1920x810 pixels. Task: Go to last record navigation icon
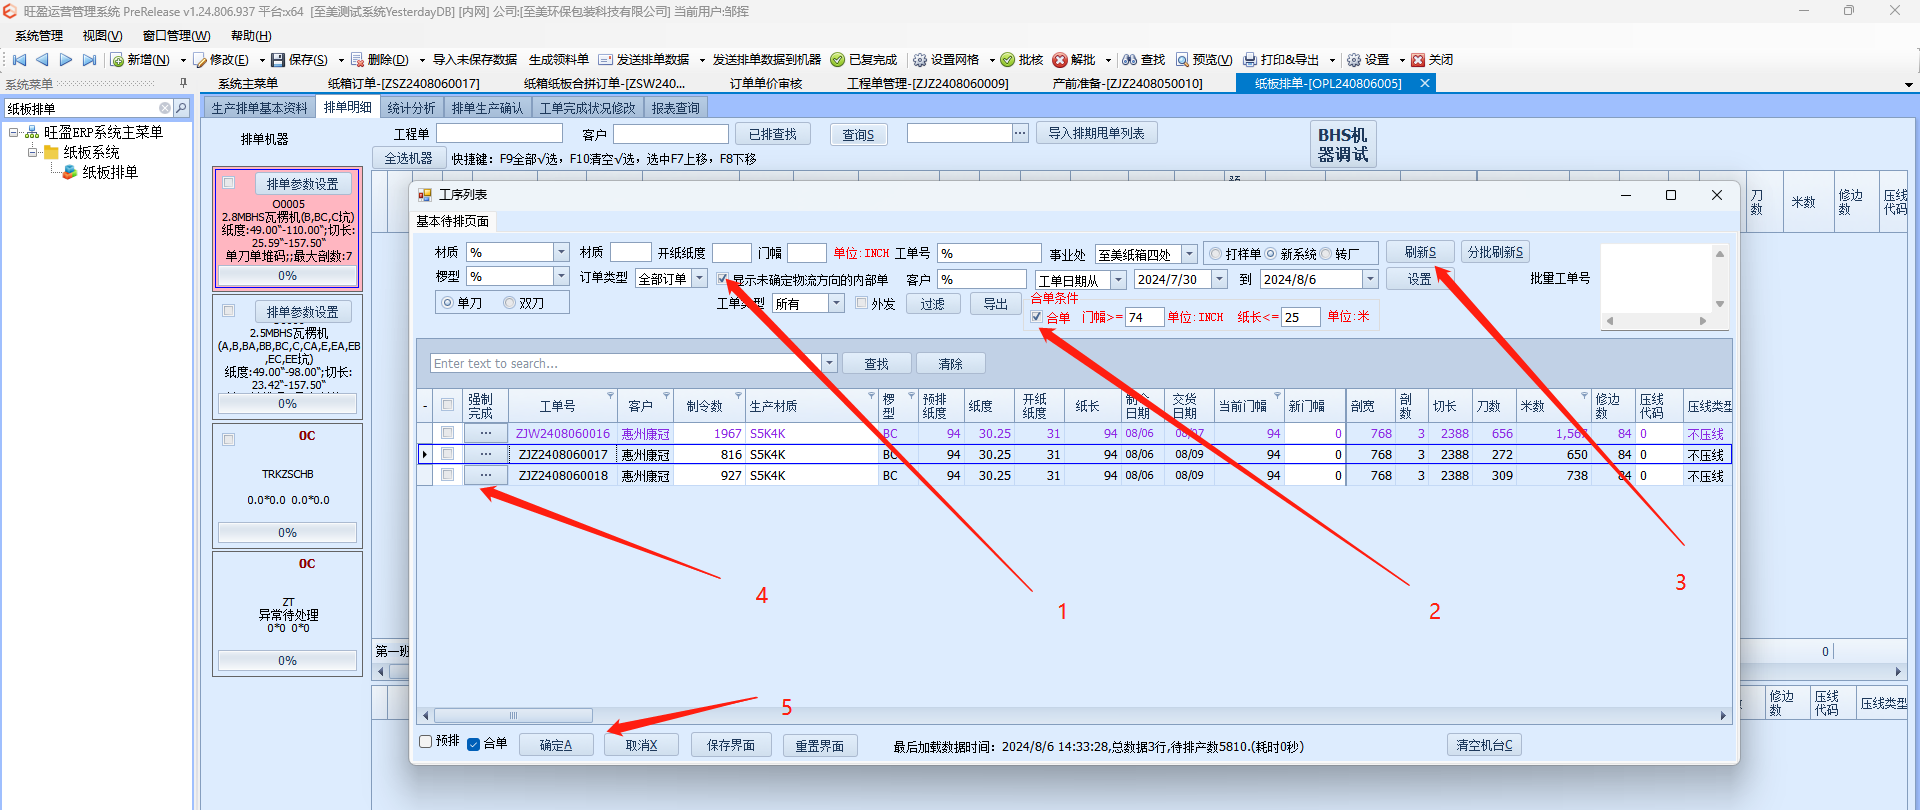[x=89, y=60]
